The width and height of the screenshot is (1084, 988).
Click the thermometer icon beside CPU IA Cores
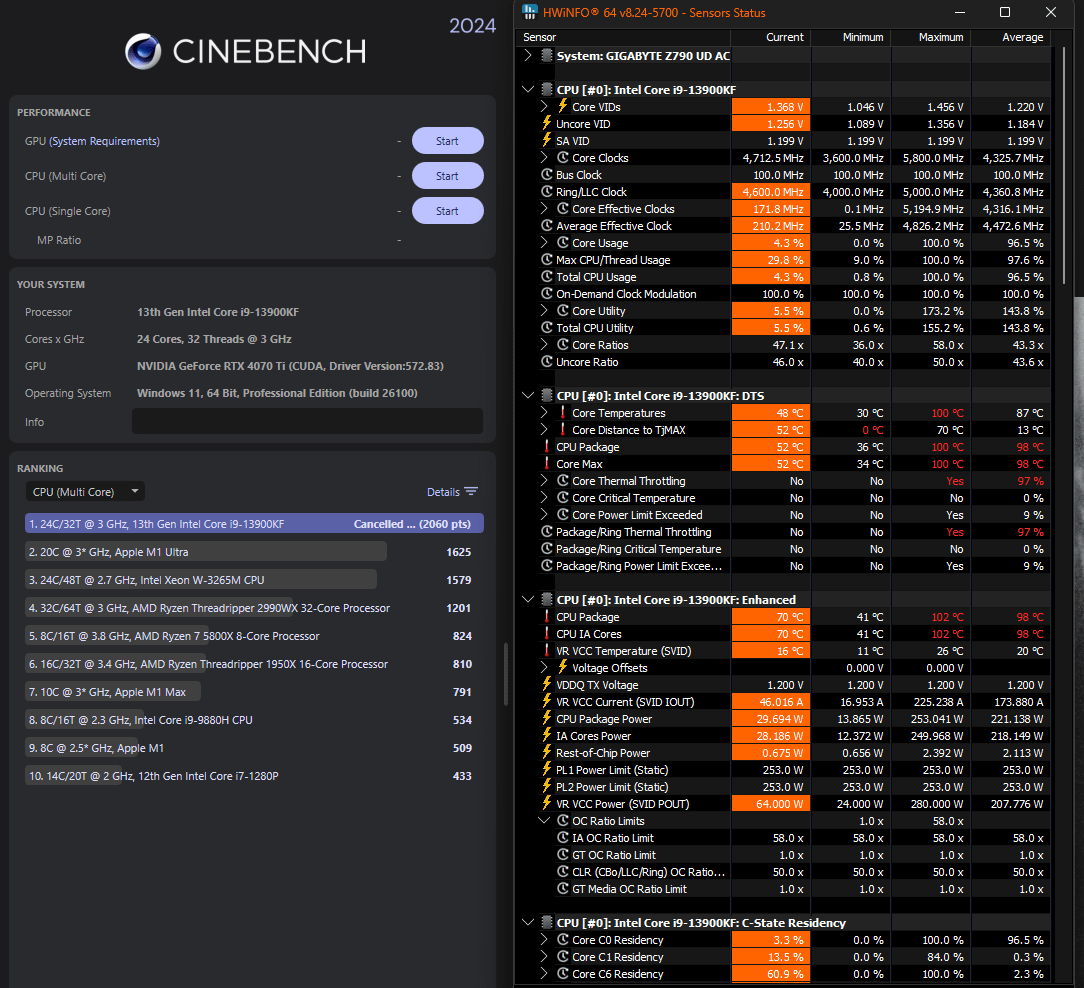(x=547, y=633)
